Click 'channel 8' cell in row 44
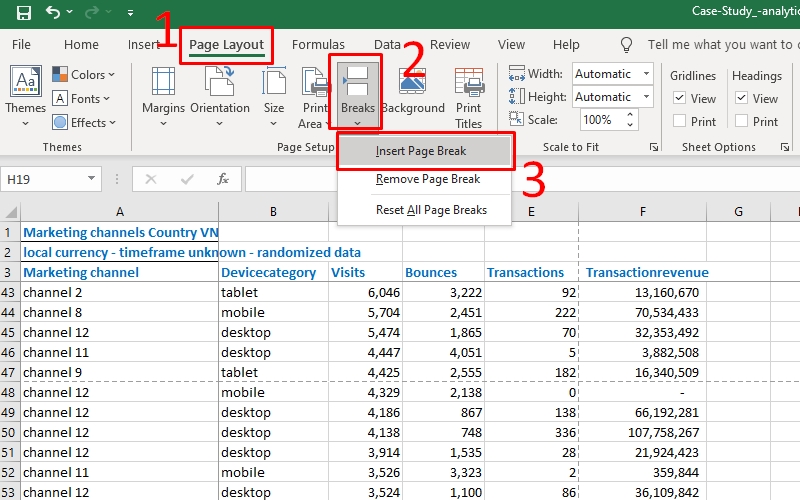The image size is (800, 500). click(x=119, y=312)
